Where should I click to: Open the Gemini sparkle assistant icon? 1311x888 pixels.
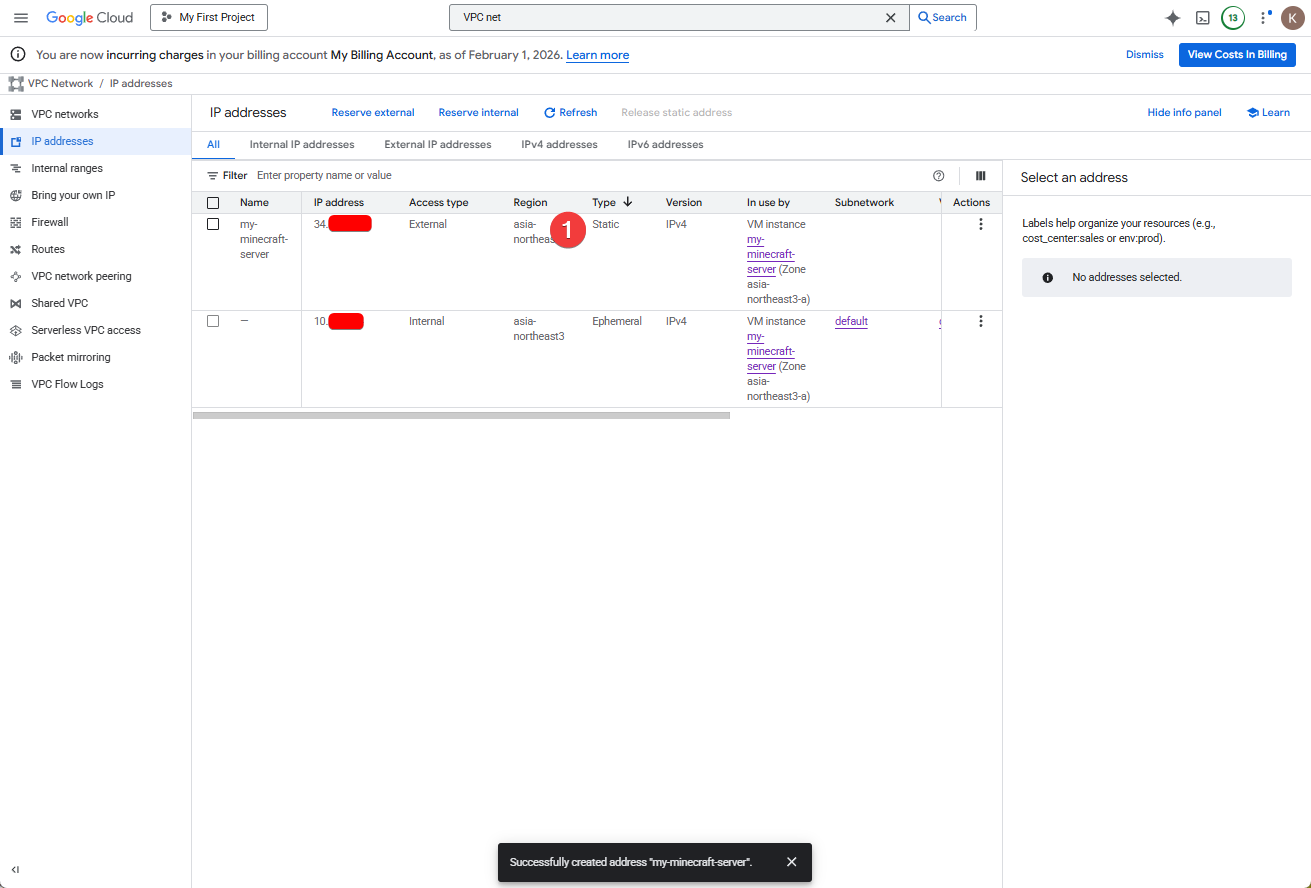tap(1173, 17)
